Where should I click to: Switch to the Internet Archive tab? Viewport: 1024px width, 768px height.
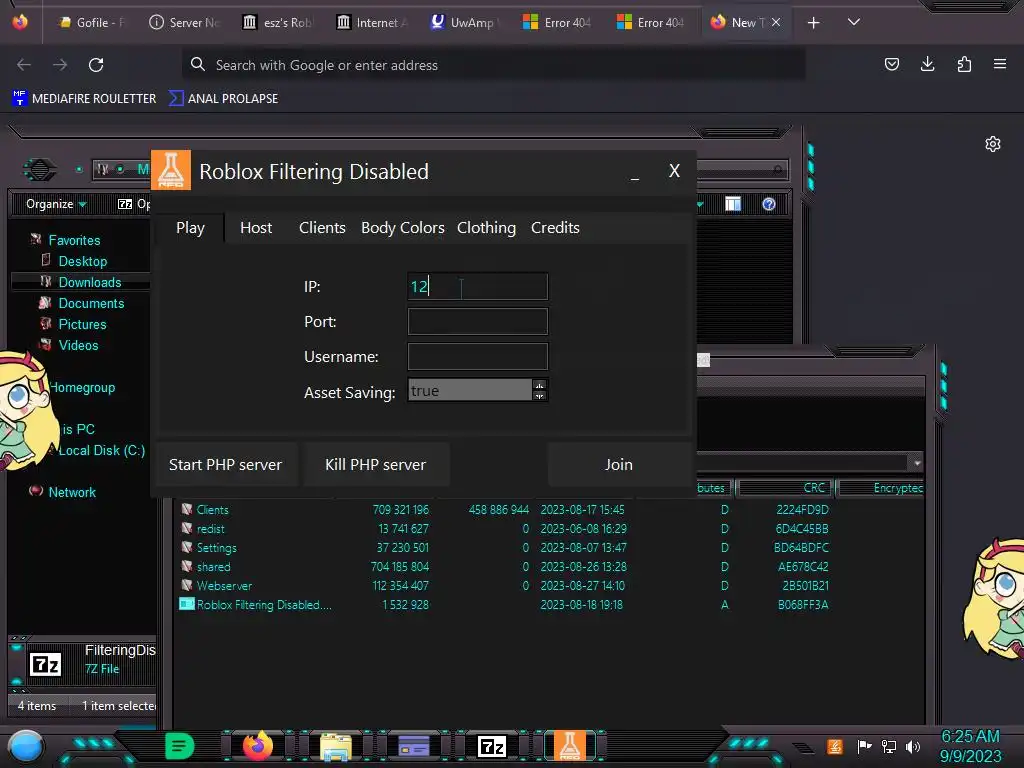tap(372, 22)
